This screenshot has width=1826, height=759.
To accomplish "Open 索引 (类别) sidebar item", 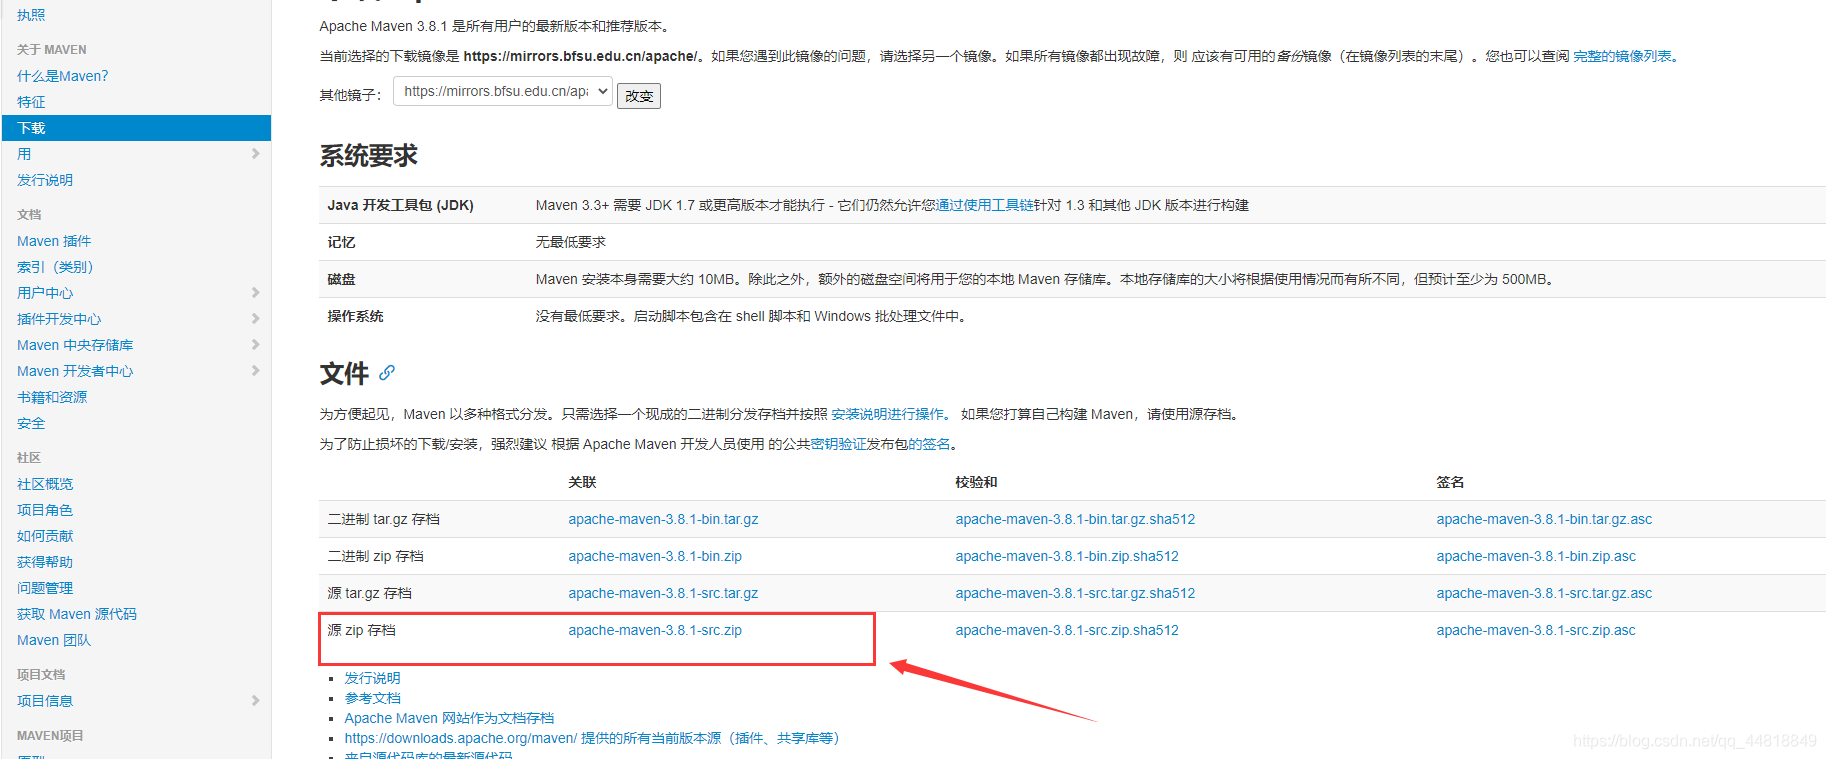I will coord(55,267).
